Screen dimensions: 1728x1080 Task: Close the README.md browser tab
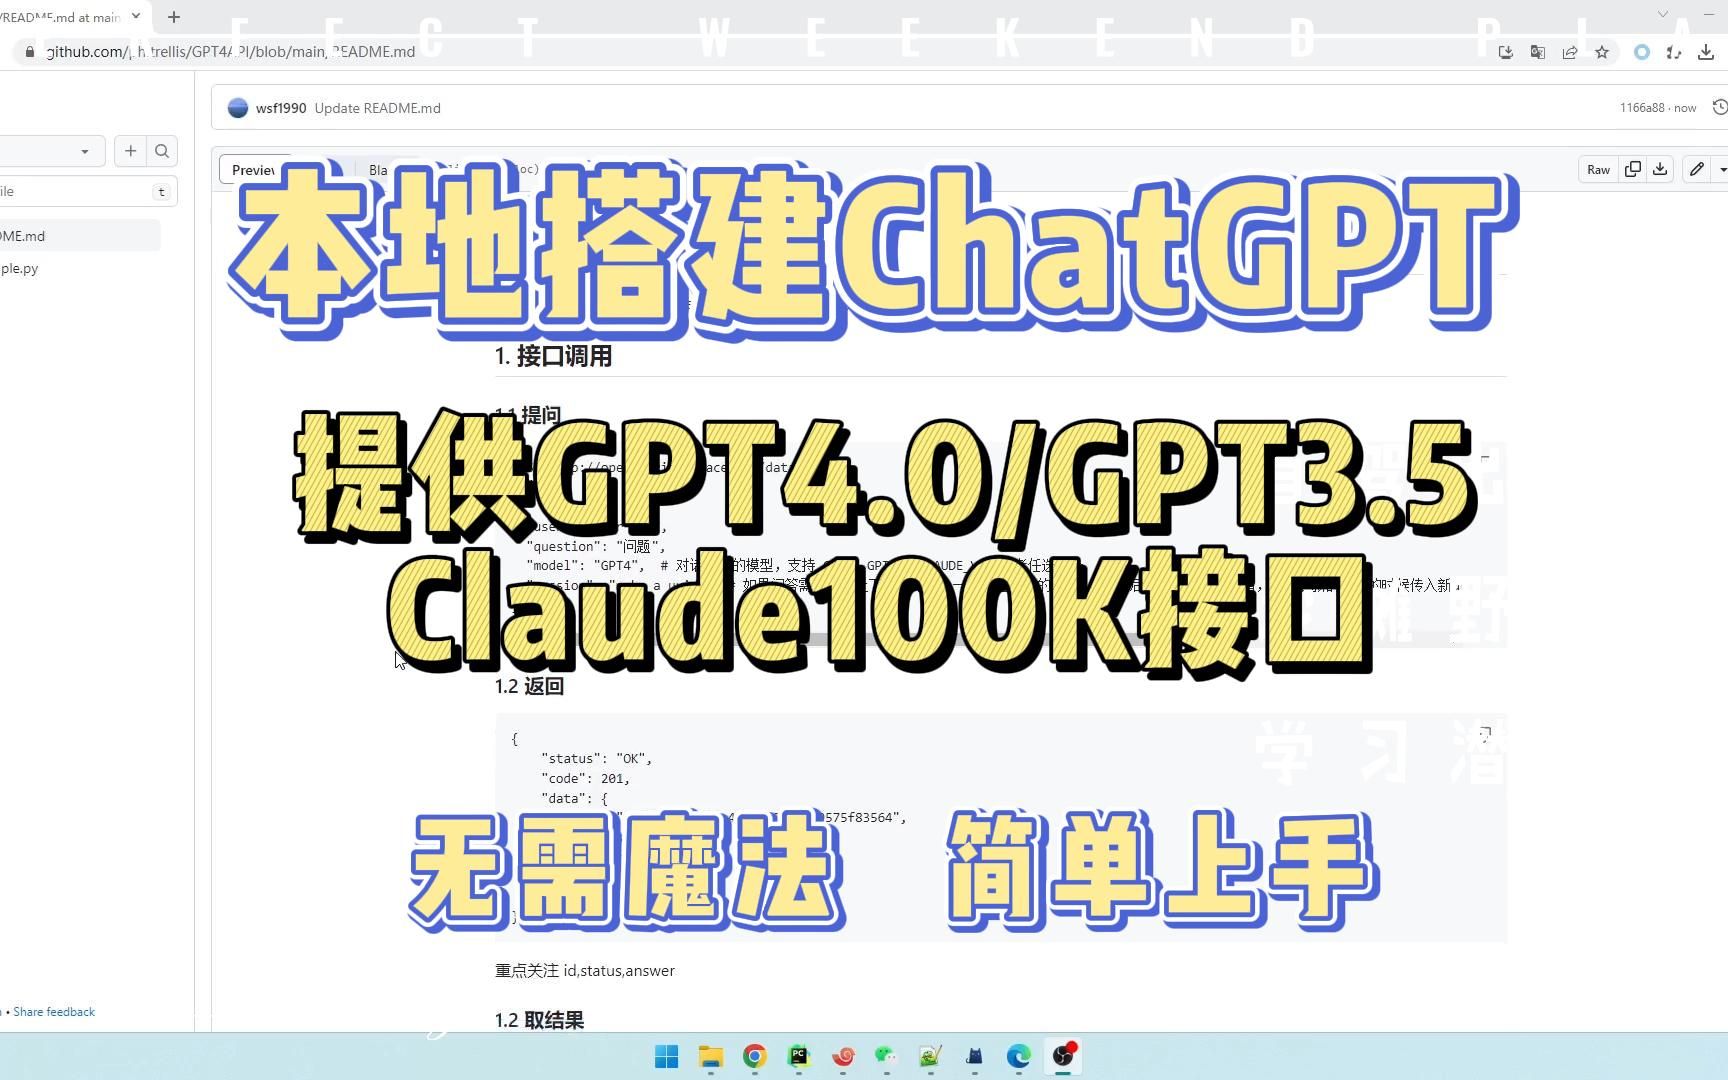(x=136, y=16)
